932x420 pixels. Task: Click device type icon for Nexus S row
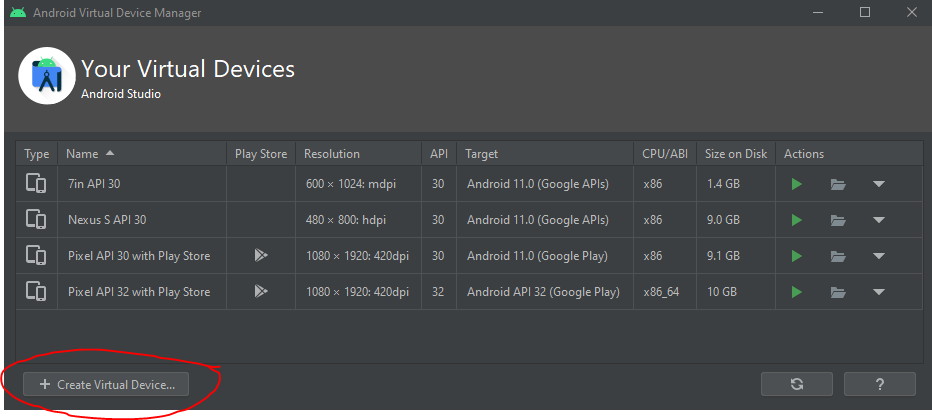(x=36, y=220)
